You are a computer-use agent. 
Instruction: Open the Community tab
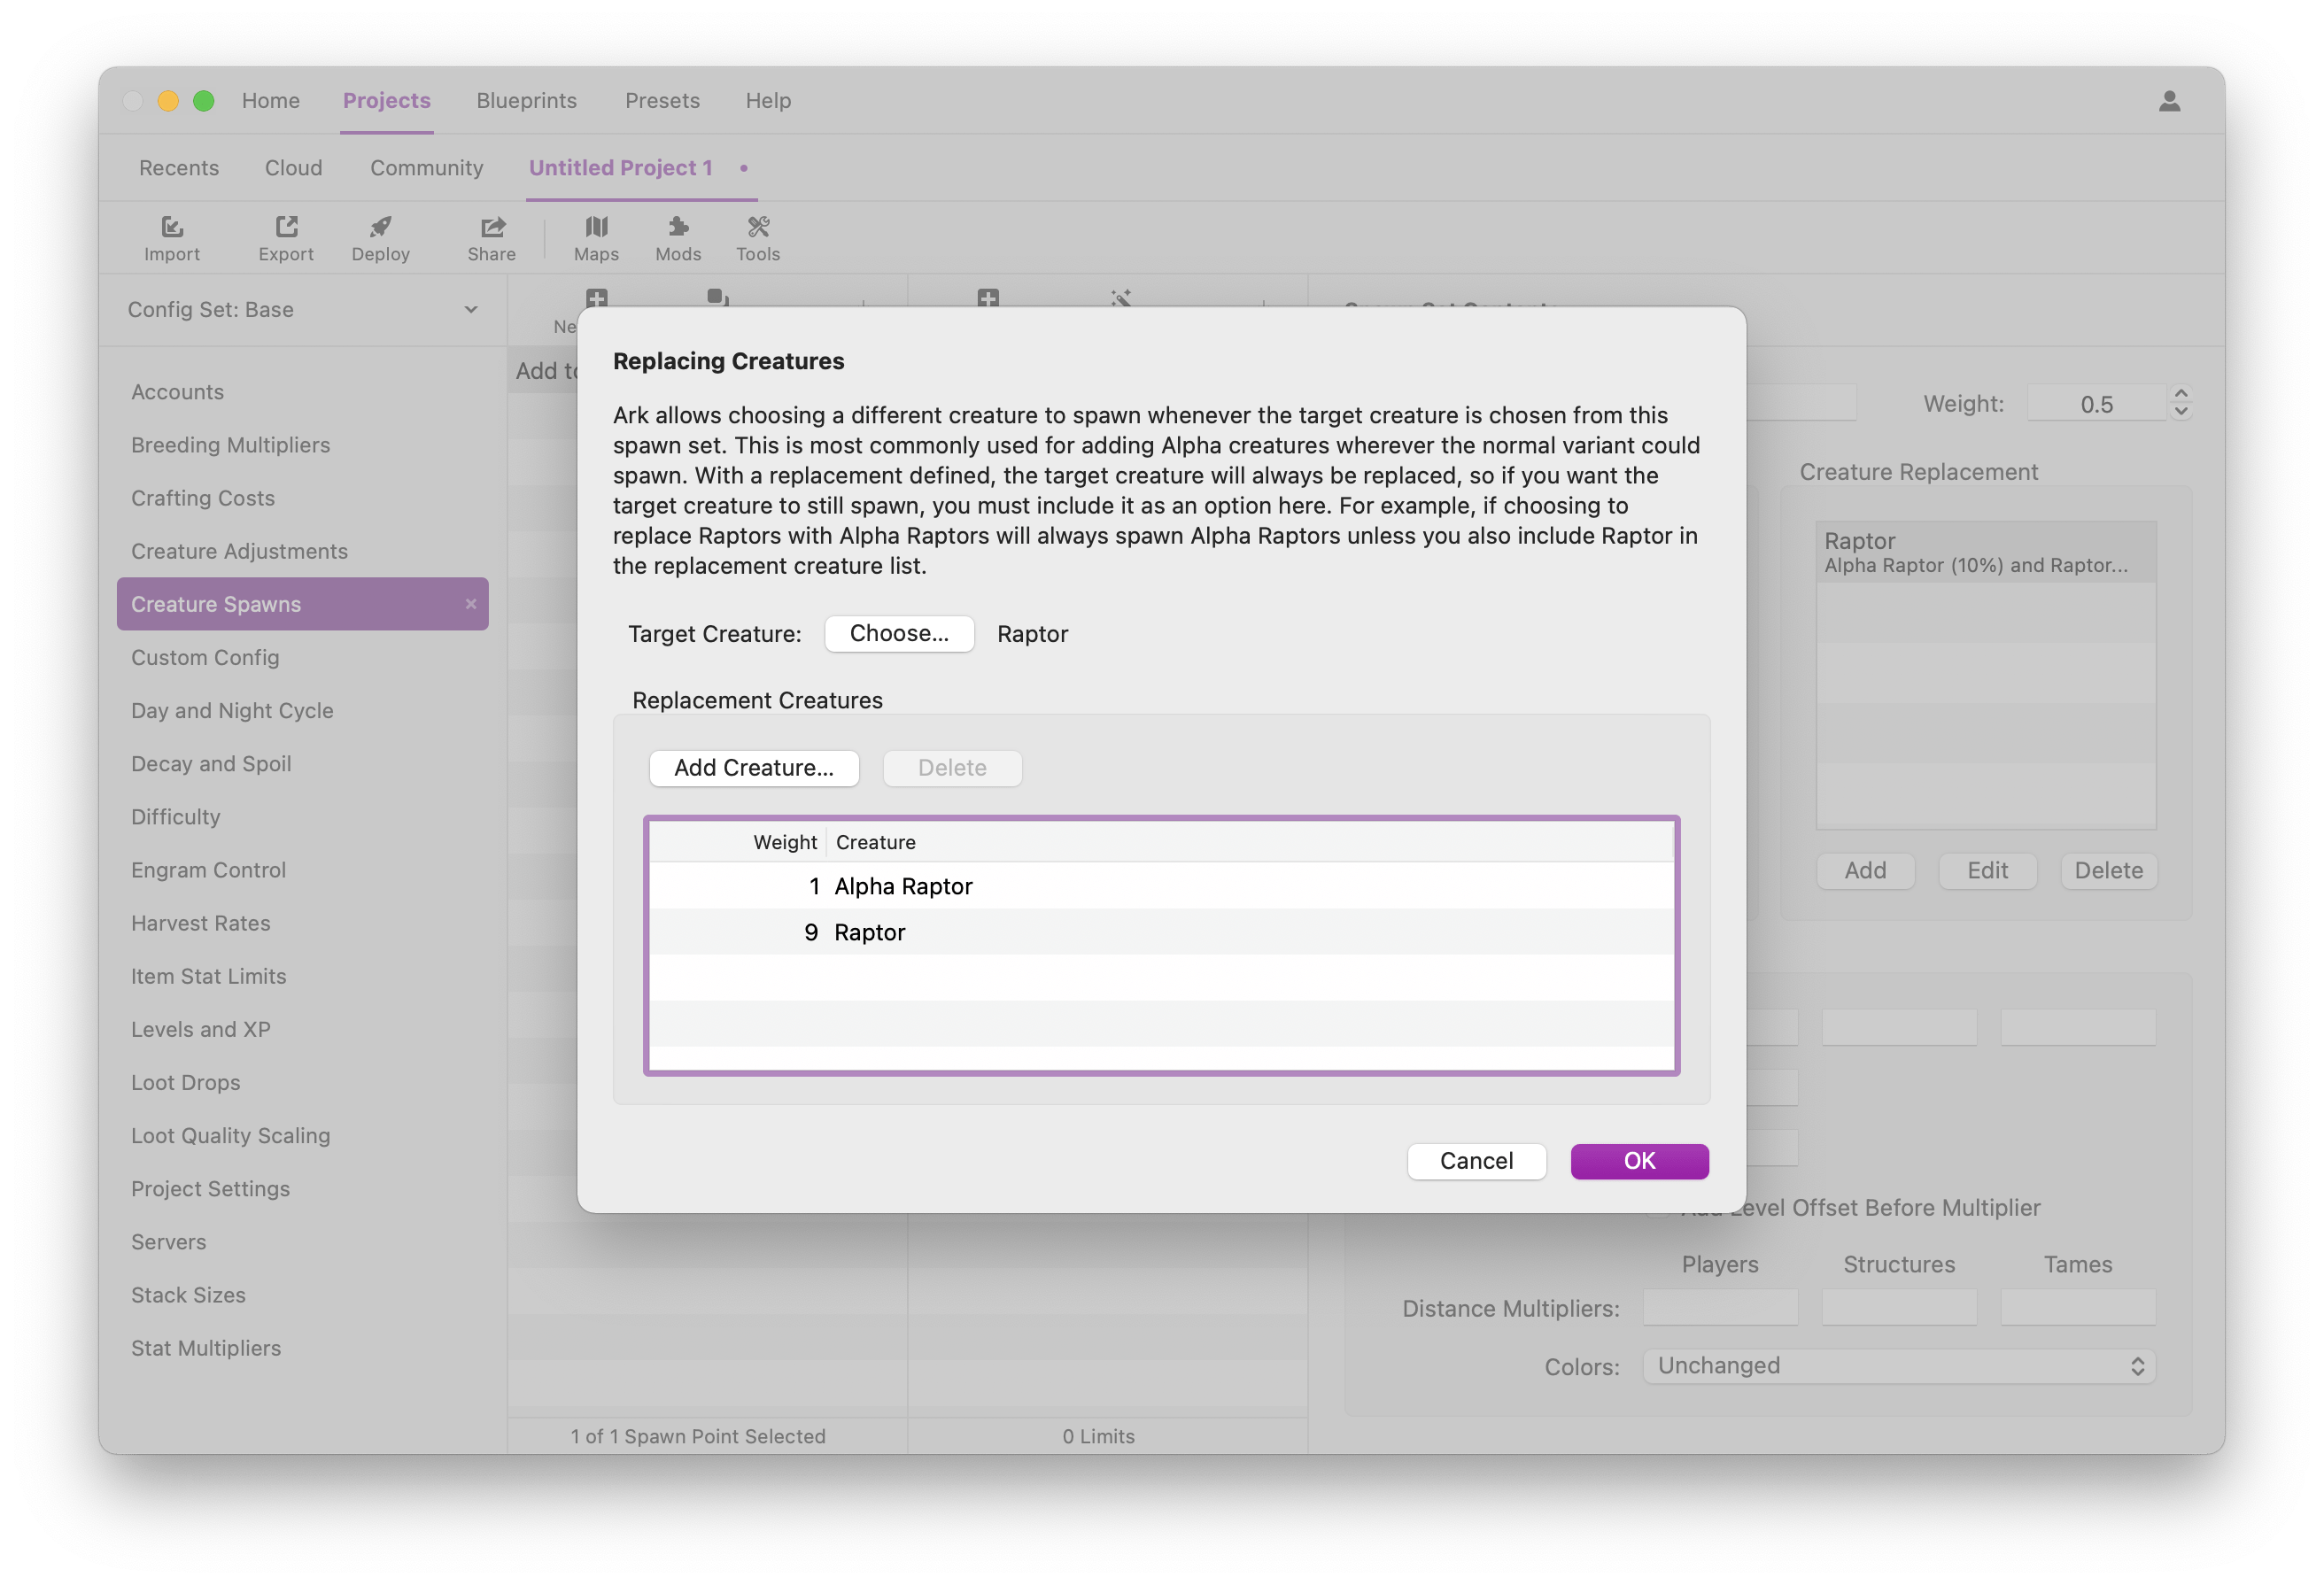[x=426, y=168]
